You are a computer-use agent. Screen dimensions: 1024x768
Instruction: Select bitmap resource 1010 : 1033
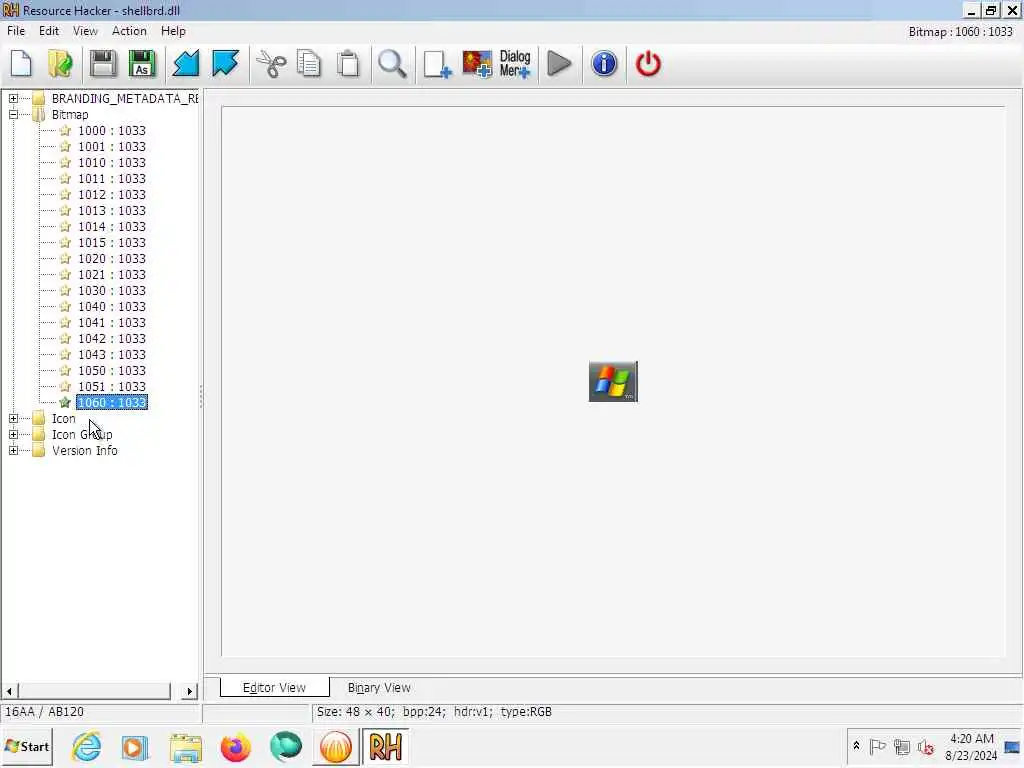(112, 163)
